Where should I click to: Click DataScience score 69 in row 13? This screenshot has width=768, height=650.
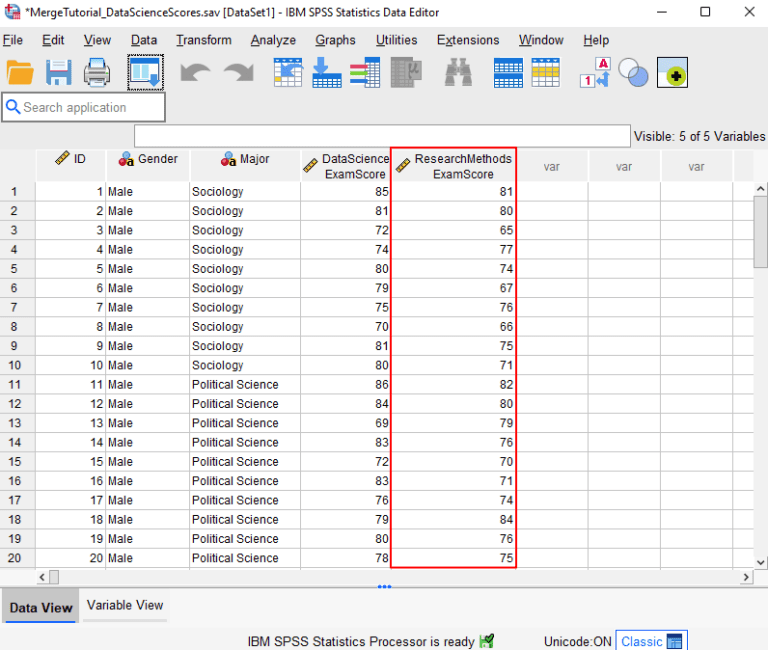345,423
